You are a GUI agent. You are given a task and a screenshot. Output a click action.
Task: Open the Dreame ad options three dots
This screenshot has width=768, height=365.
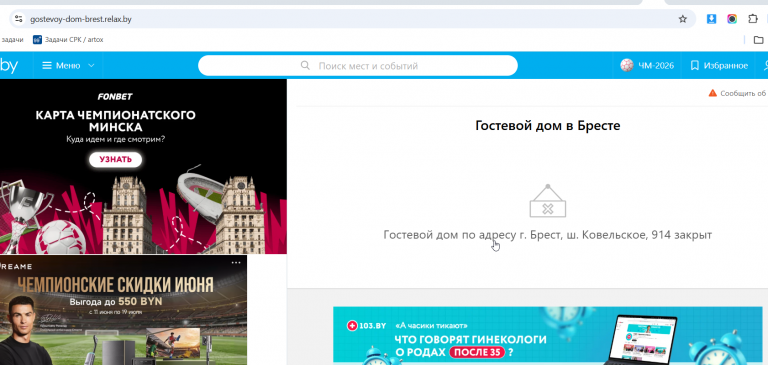click(x=236, y=263)
